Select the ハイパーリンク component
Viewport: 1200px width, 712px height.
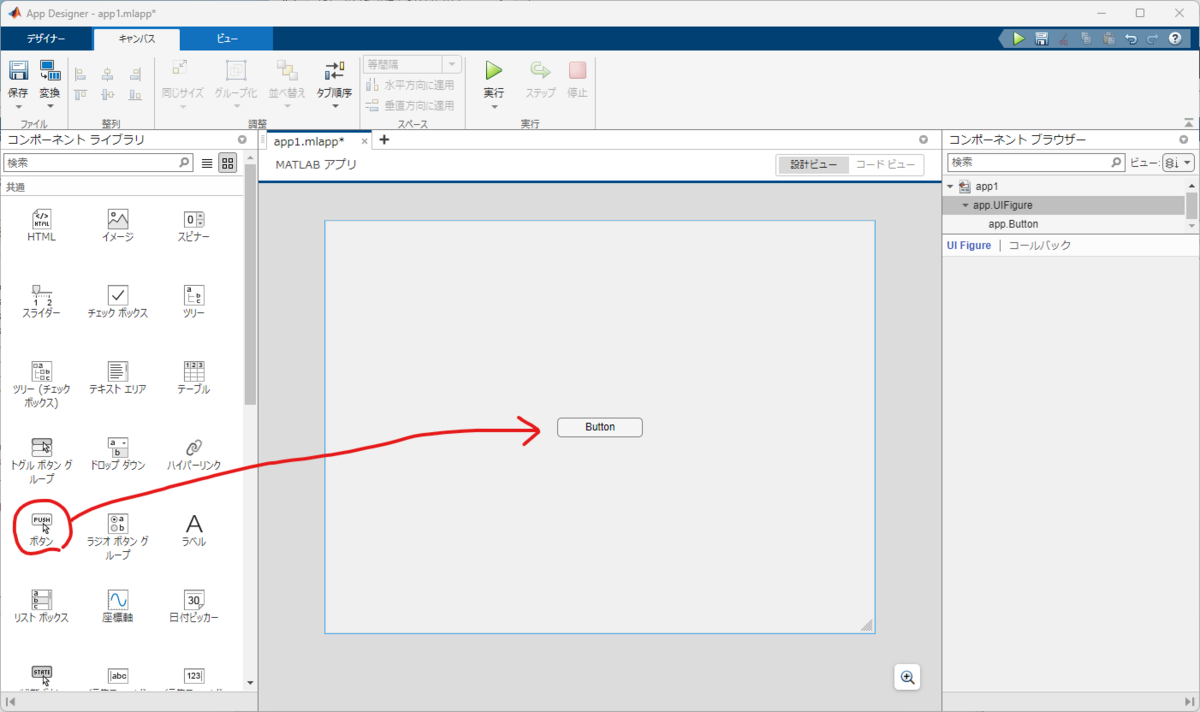(194, 454)
